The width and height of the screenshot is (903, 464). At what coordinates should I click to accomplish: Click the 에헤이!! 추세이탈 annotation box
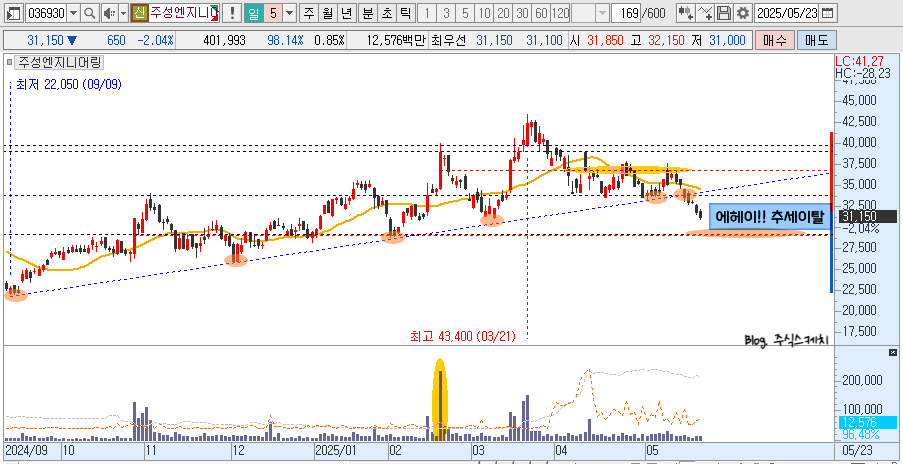(769, 216)
